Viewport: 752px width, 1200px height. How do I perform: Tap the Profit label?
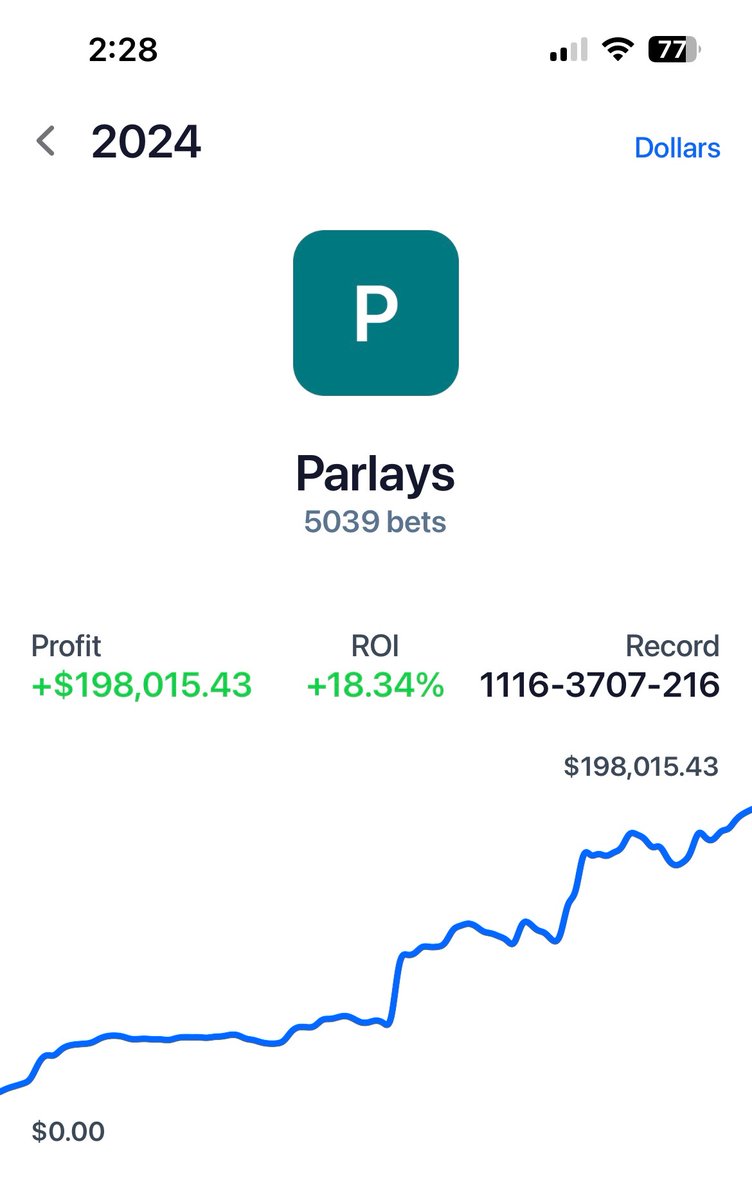point(66,646)
